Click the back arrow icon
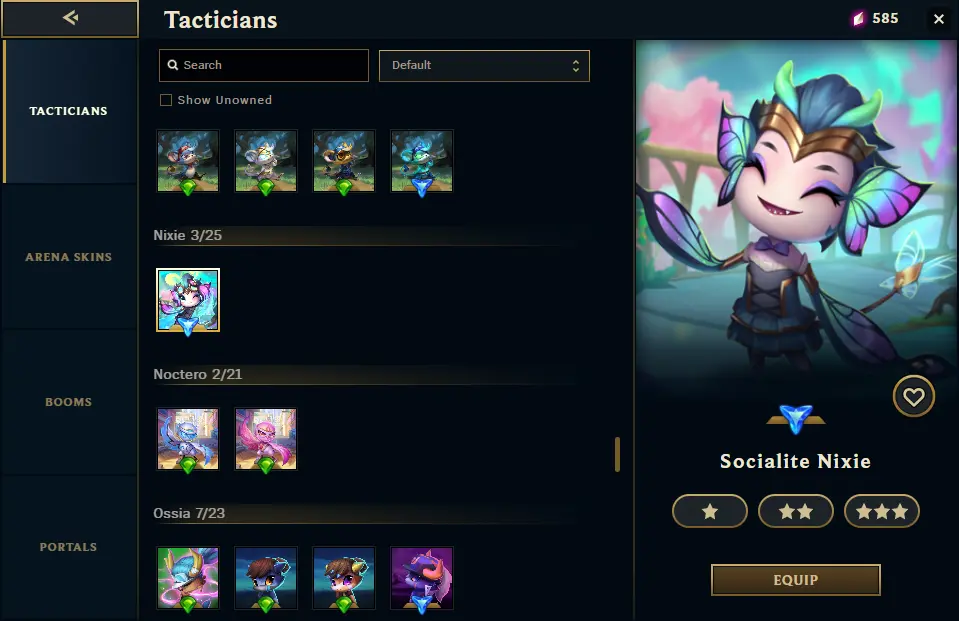This screenshot has width=959, height=621. (70, 18)
